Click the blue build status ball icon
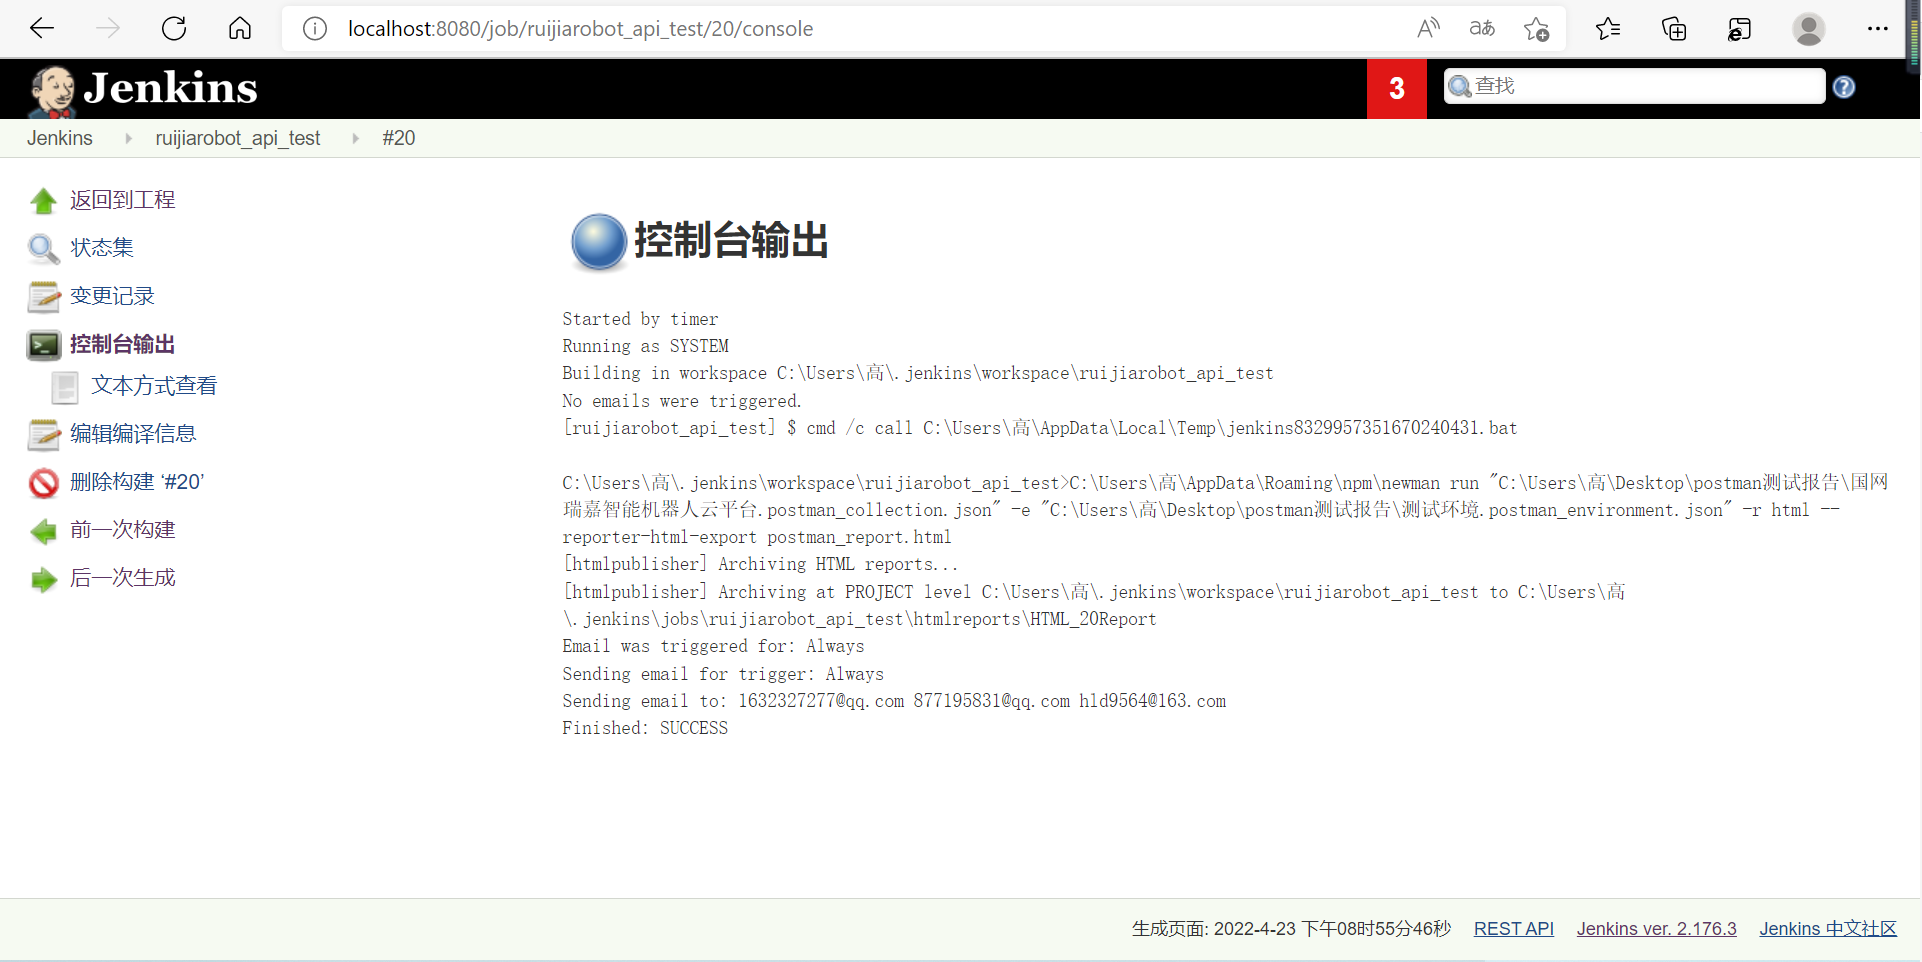1922x962 pixels. (598, 242)
